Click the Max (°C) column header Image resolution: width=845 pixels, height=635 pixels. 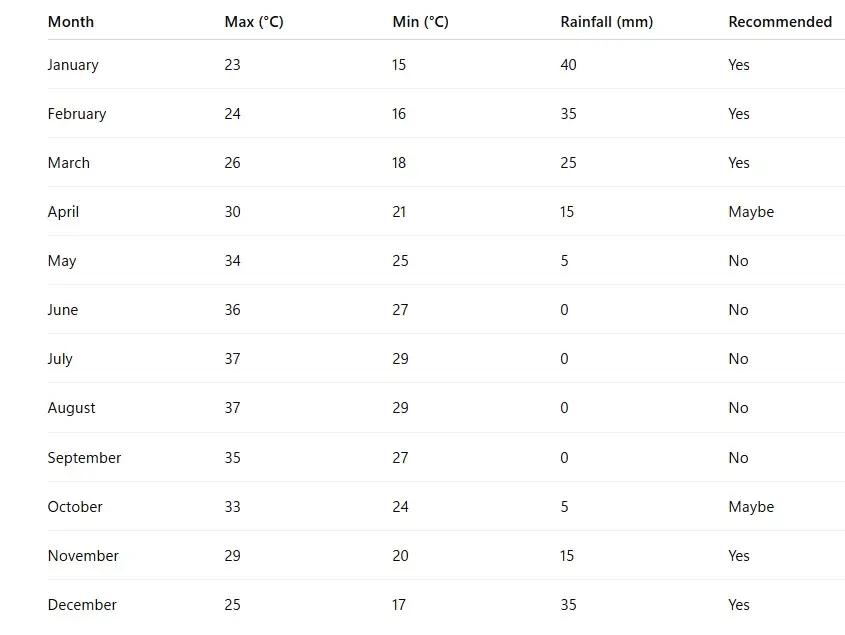[254, 22]
